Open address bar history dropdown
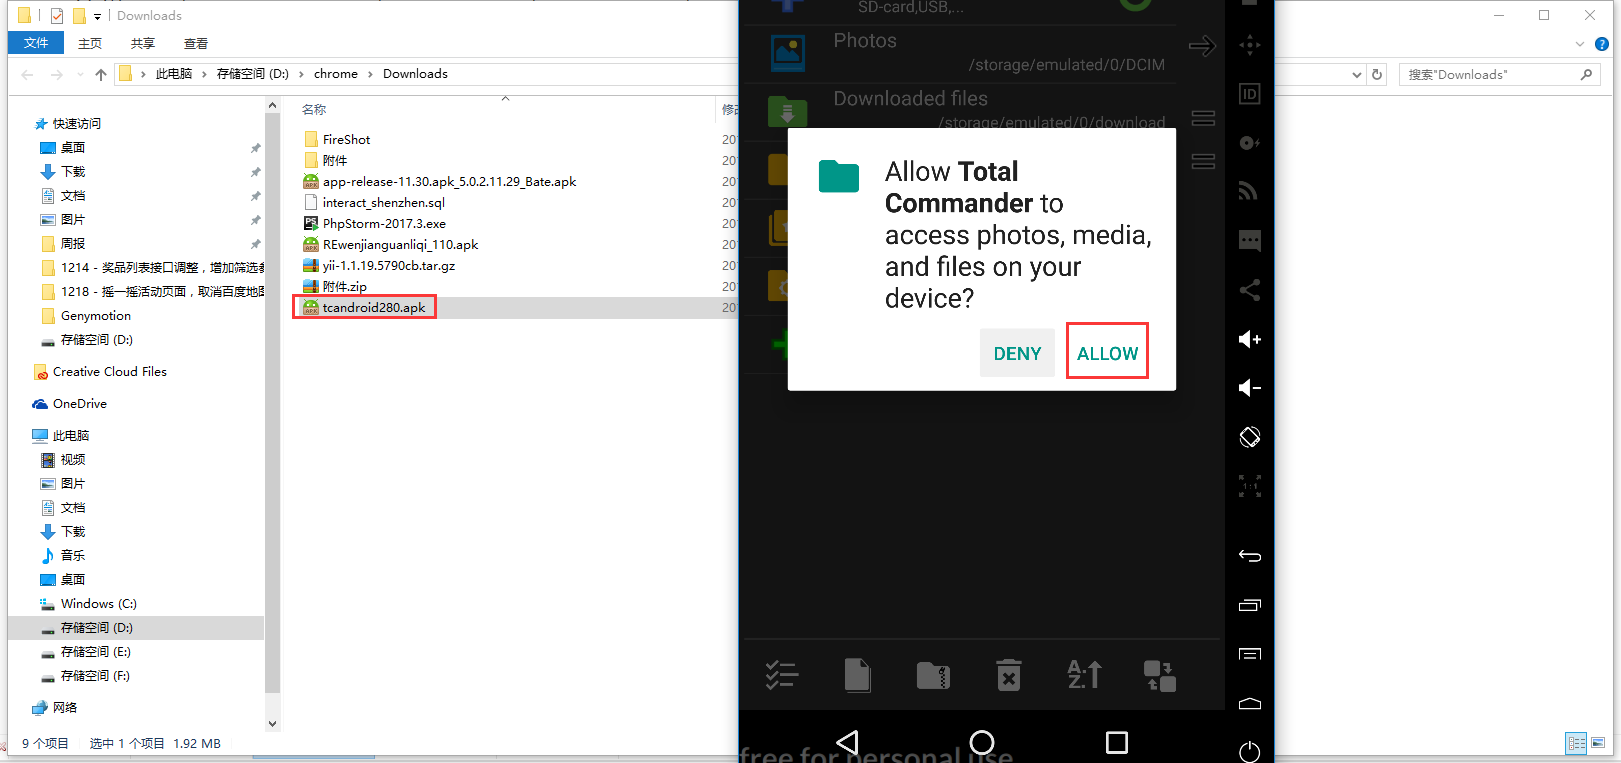 [1357, 74]
